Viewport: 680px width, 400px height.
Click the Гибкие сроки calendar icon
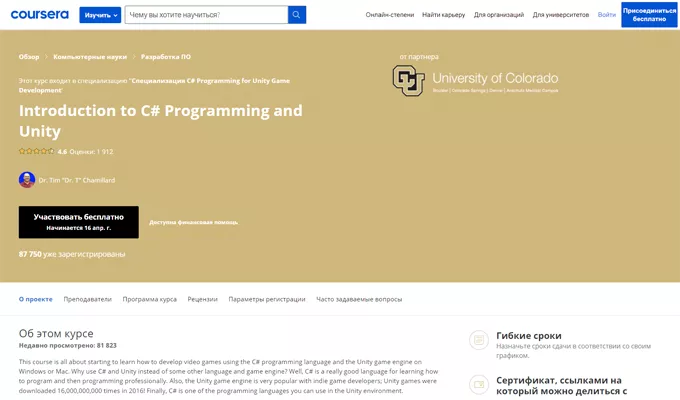tap(479, 340)
